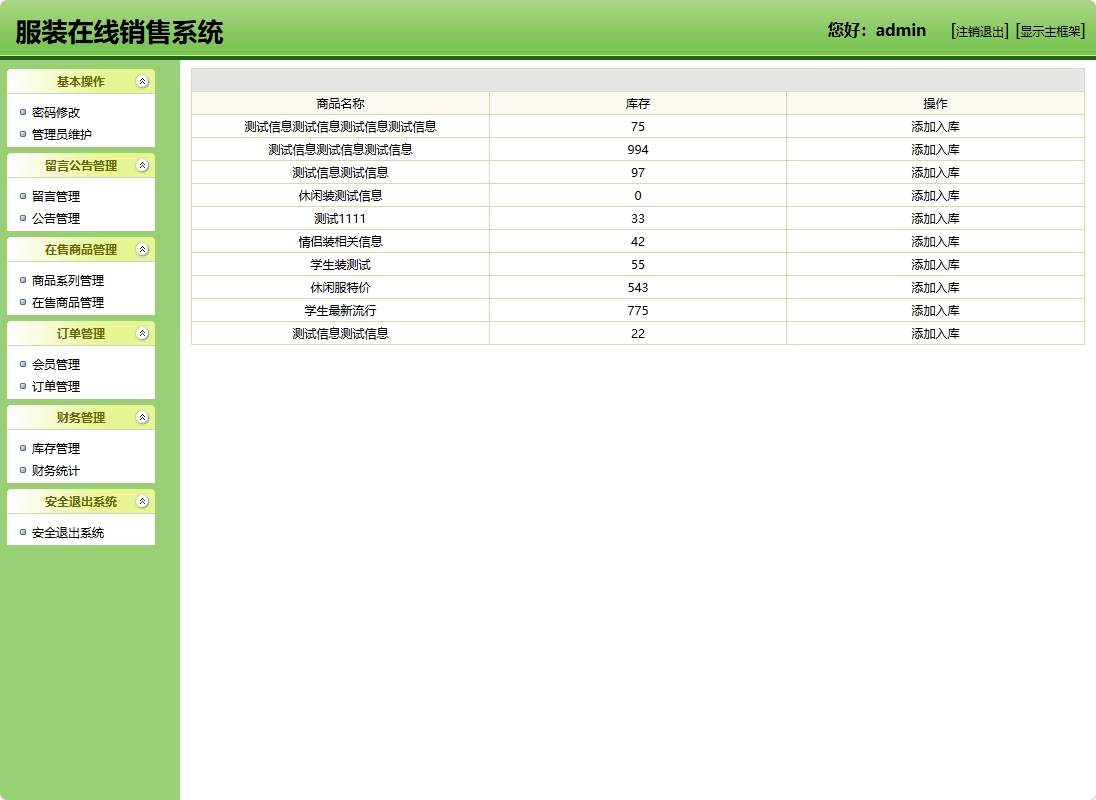Click the bullet icon beside 密码修改
The width and height of the screenshot is (1096, 800).
22,113
